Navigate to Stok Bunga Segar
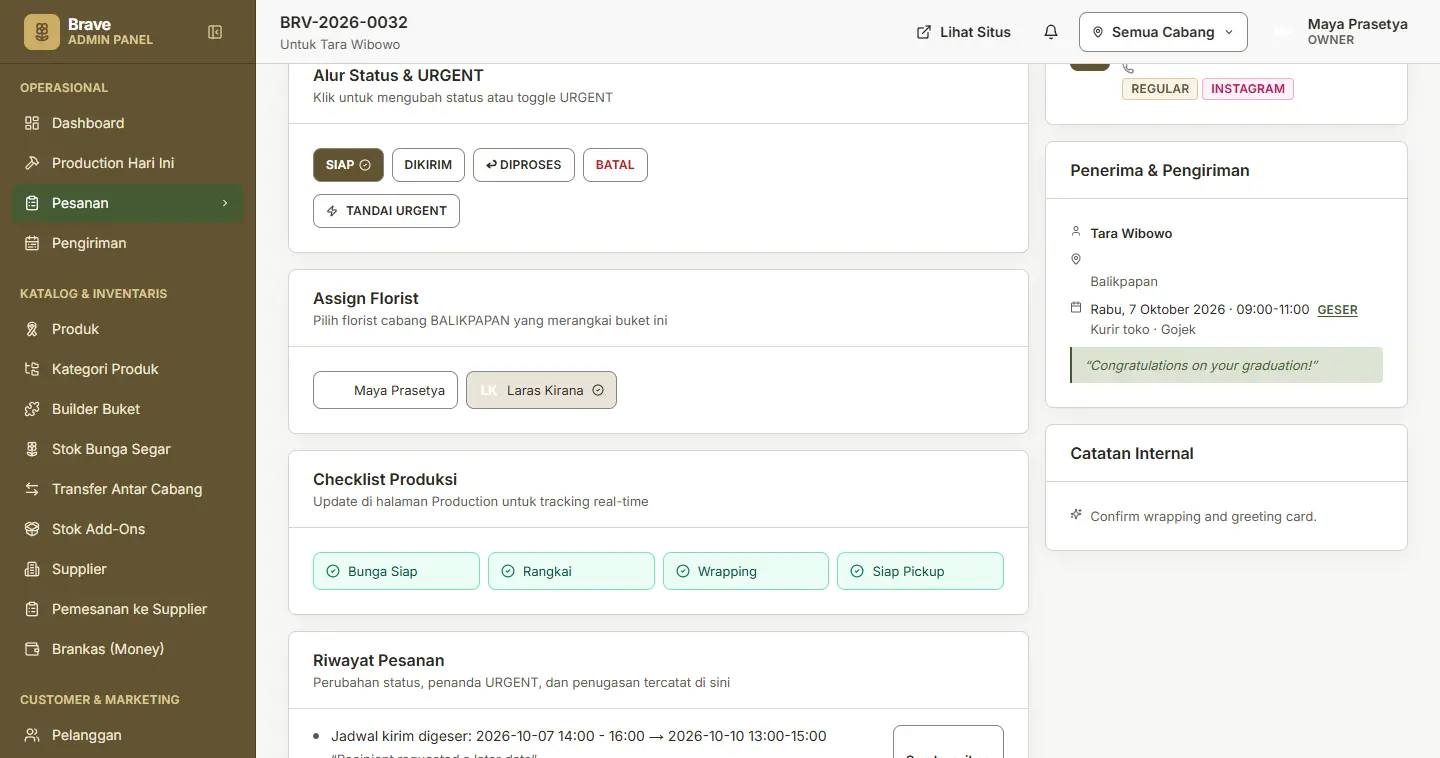The image size is (1440, 758). click(x=128, y=449)
